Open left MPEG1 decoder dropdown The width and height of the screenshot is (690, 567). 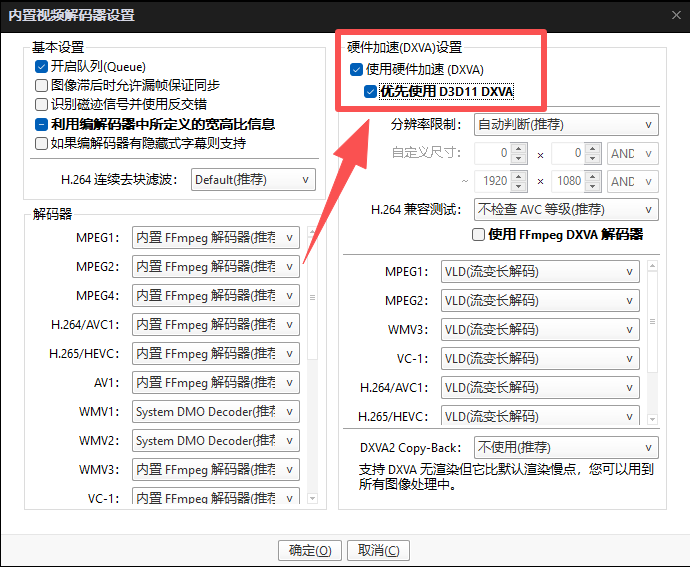(216, 238)
